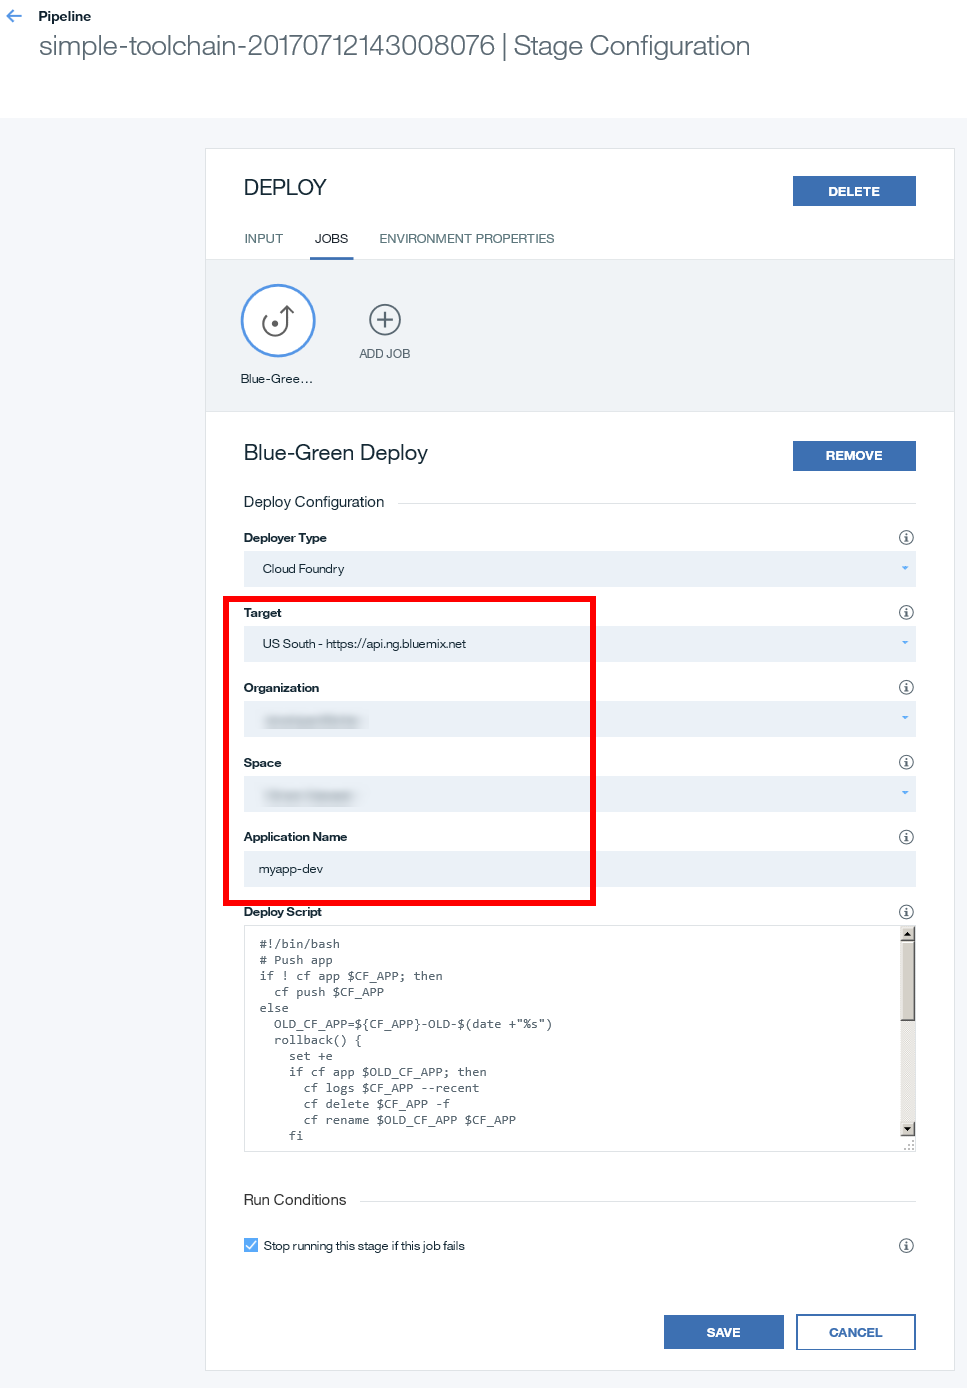Open the Target US South dropdown
This screenshot has width=967, height=1388.
pos(580,644)
